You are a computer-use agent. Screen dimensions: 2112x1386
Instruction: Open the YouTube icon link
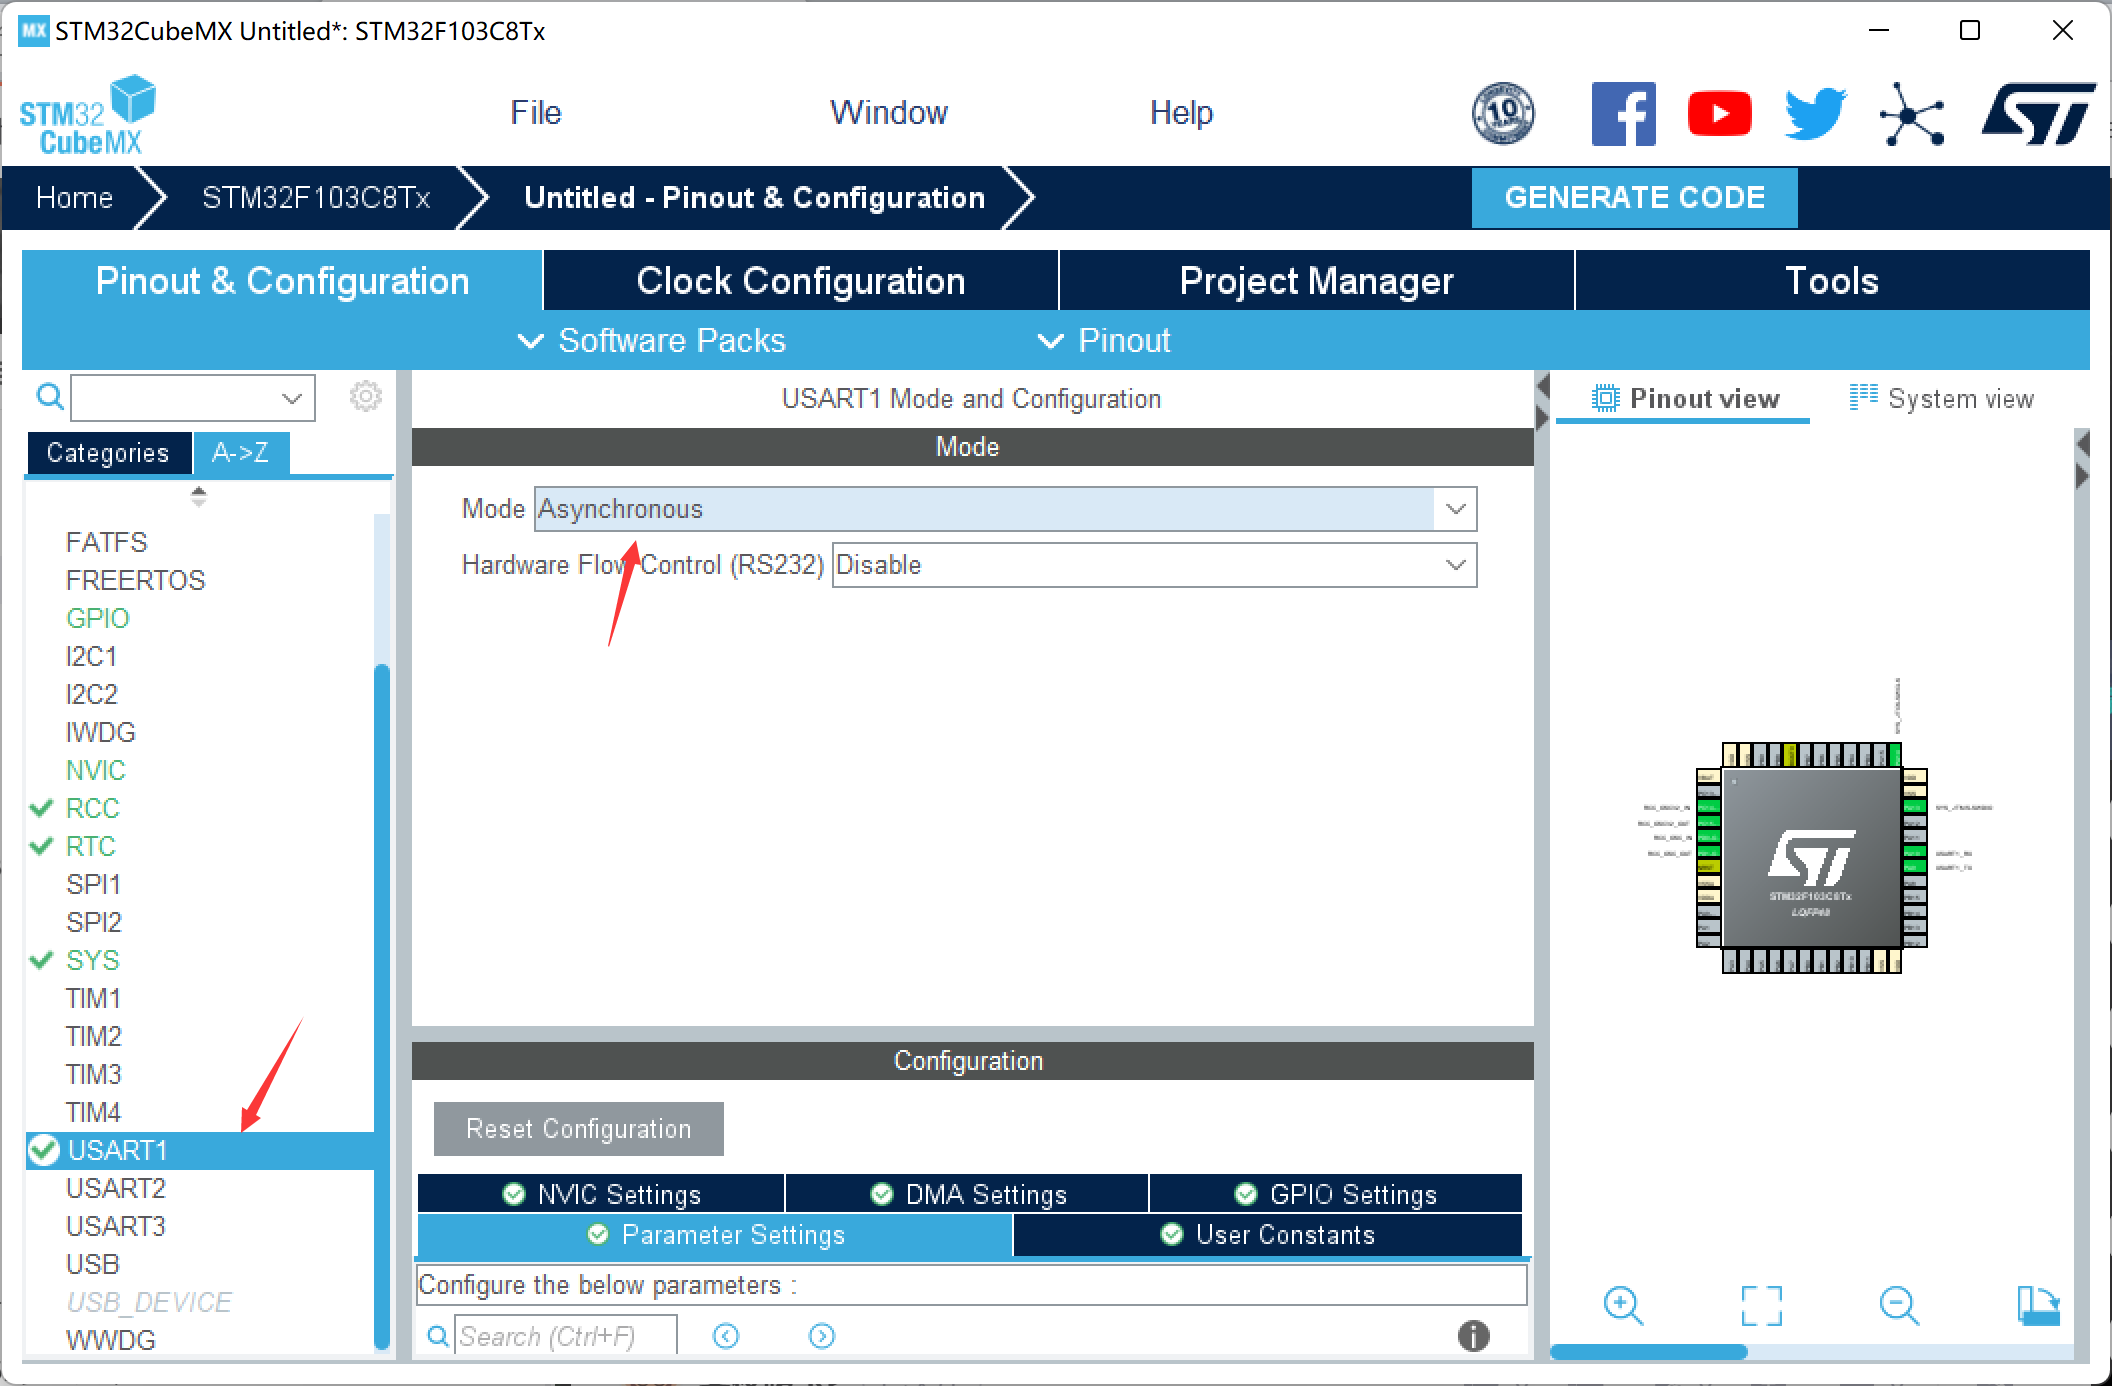pos(1719,114)
